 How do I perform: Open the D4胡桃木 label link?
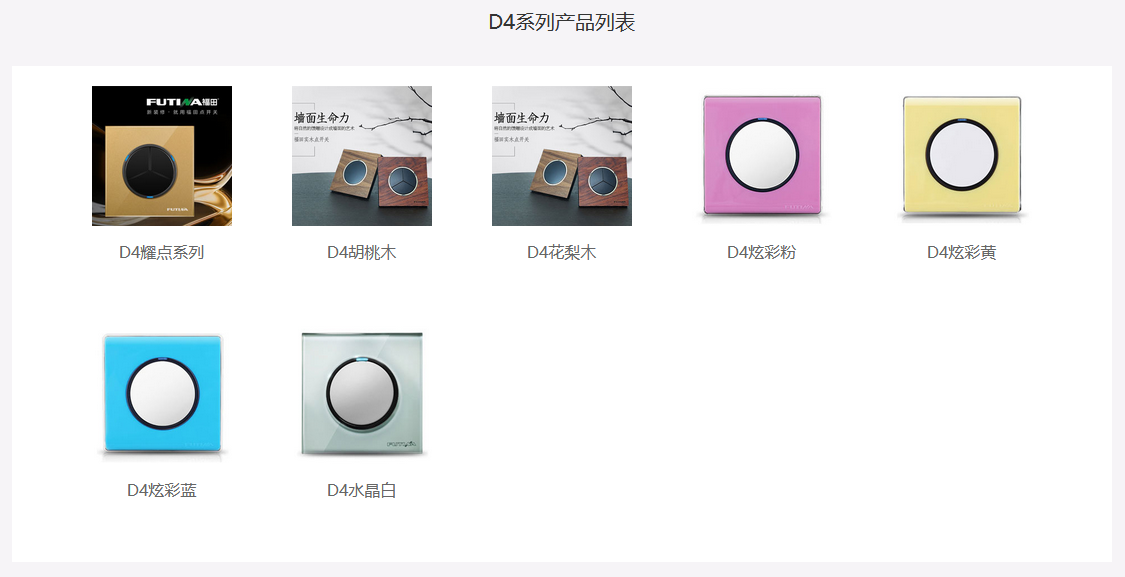[362, 253]
